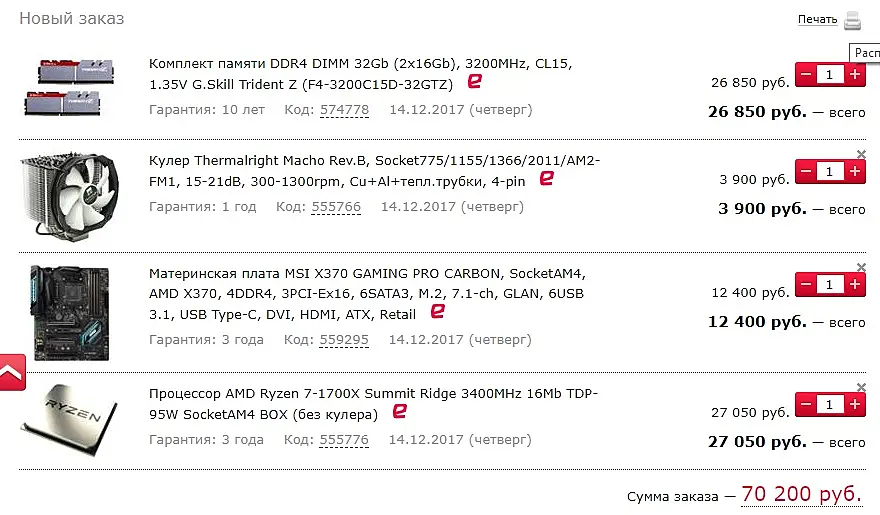Click the partially visible Расп tooltip button
Screen dimensions: 880x515
pos(865,53)
